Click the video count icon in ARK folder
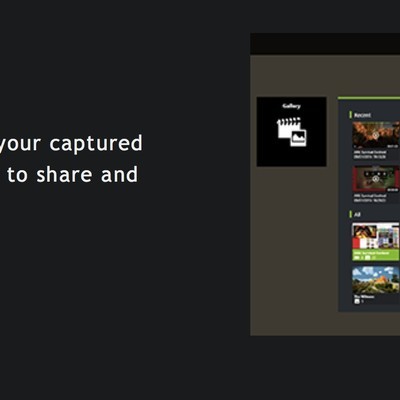This screenshot has width=400, height=400. (x=357, y=258)
